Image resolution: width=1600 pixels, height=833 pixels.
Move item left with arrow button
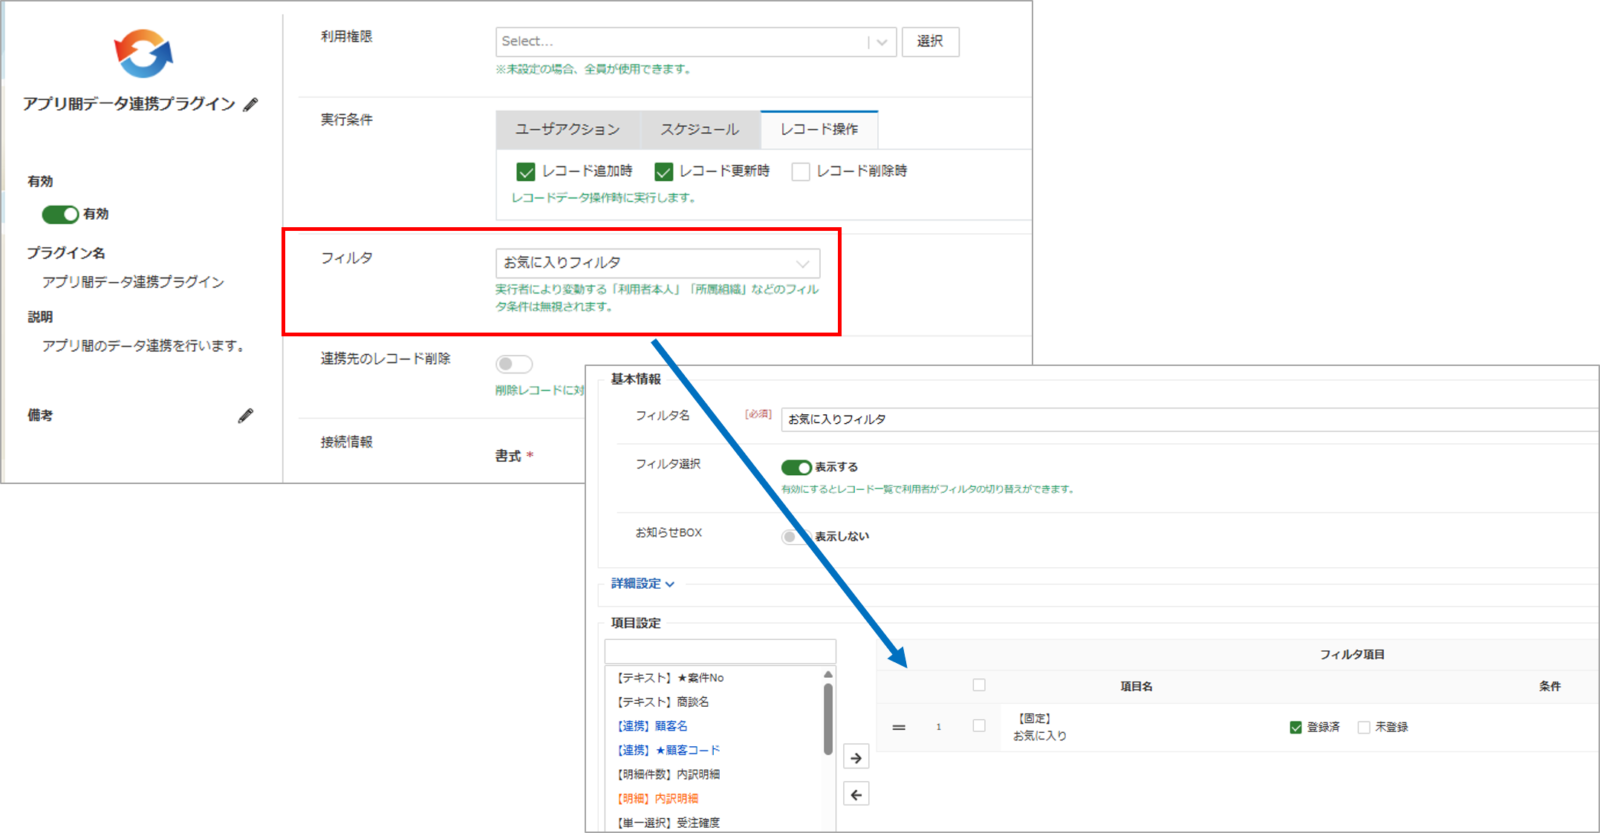856,794
